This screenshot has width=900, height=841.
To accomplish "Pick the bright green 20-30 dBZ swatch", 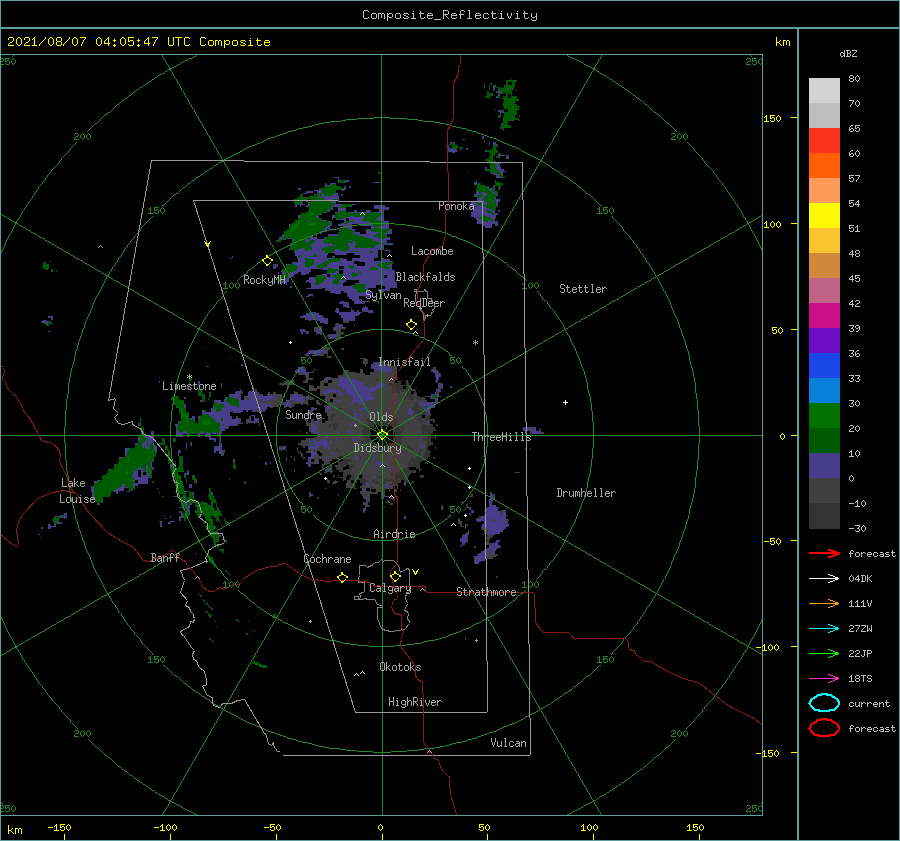I will pyautogui.click(x=824, y=415).
